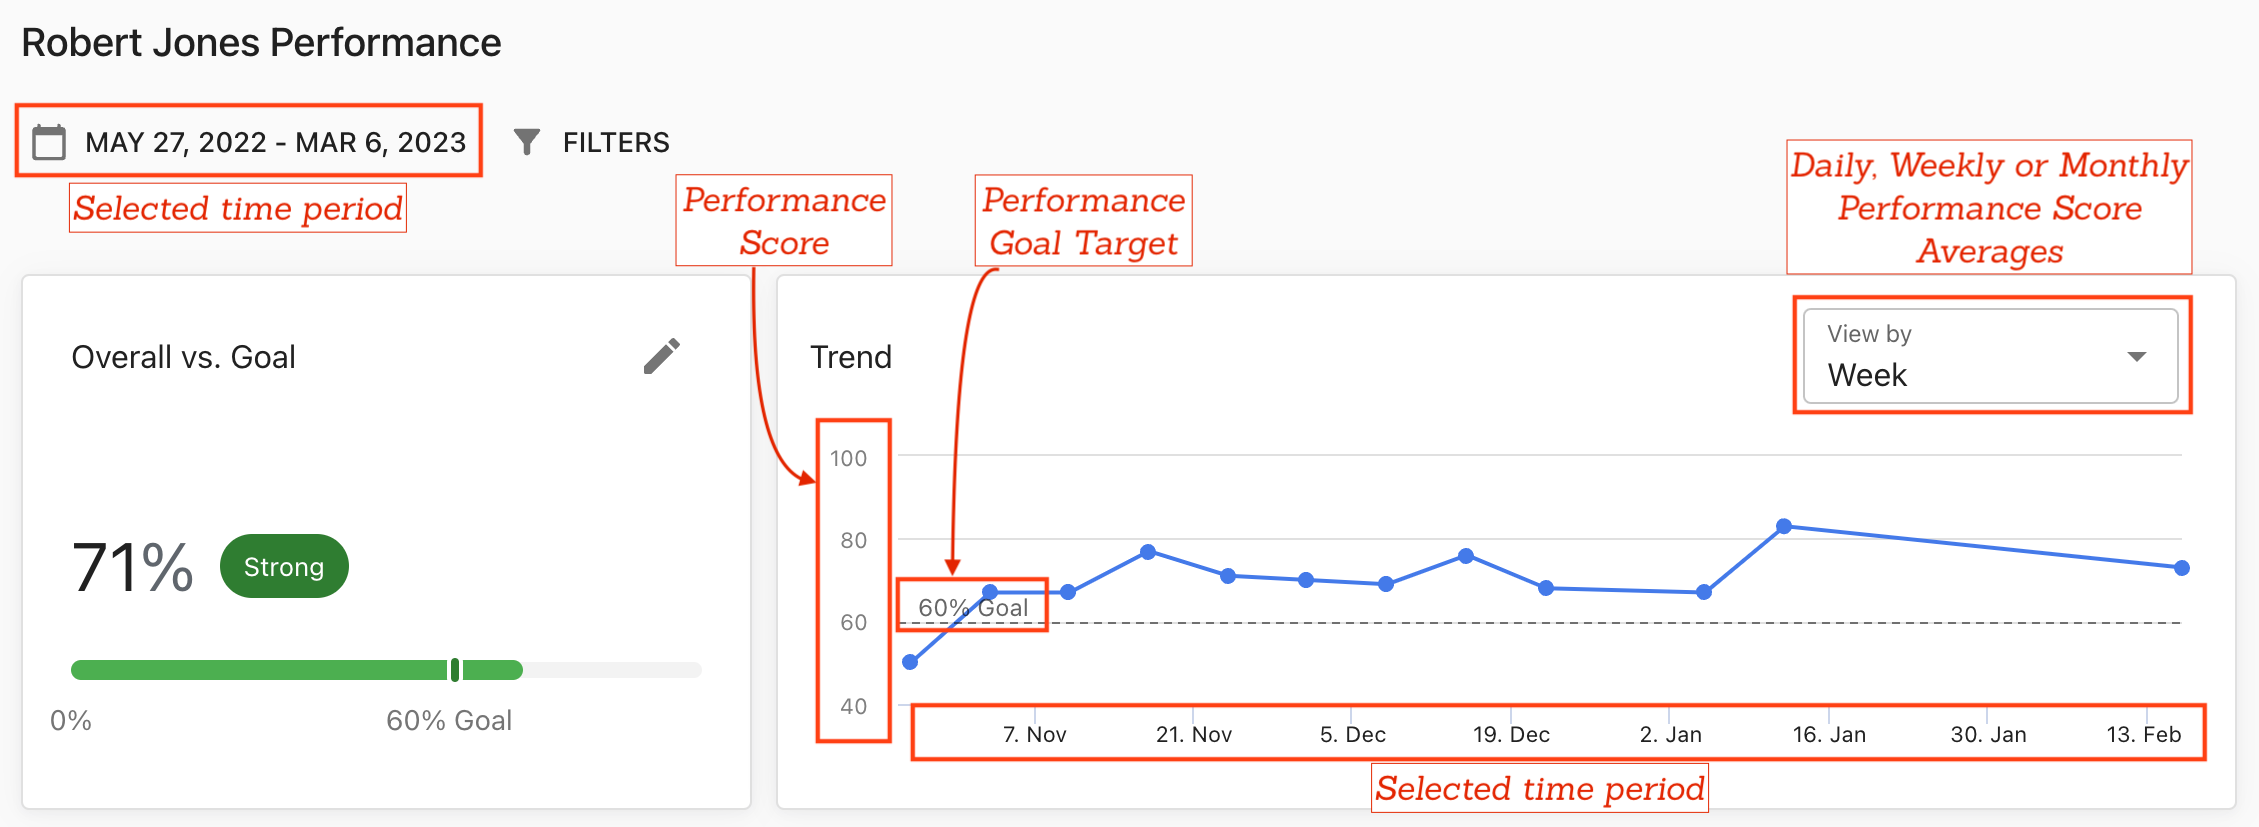Click the trend data point near 2. Jan
Viewport: 2259px width, 827px height.
pos(1704,592)
